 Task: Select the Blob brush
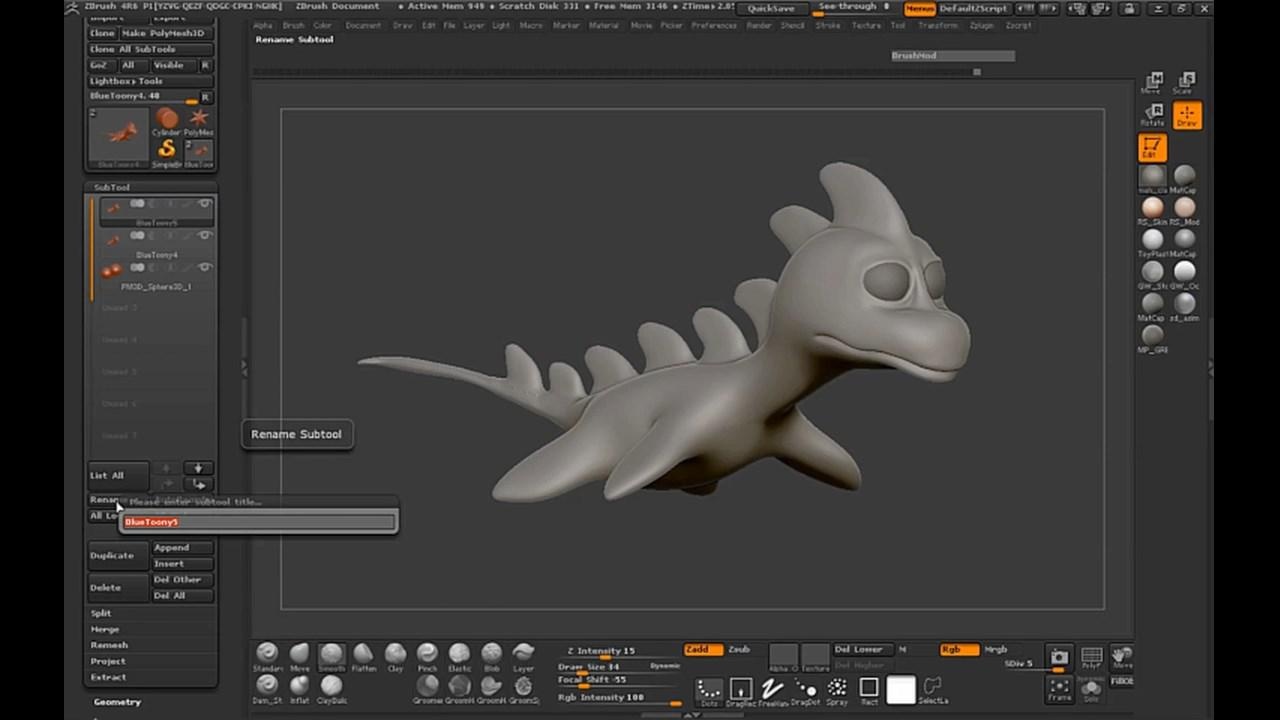tap(491, 656)
